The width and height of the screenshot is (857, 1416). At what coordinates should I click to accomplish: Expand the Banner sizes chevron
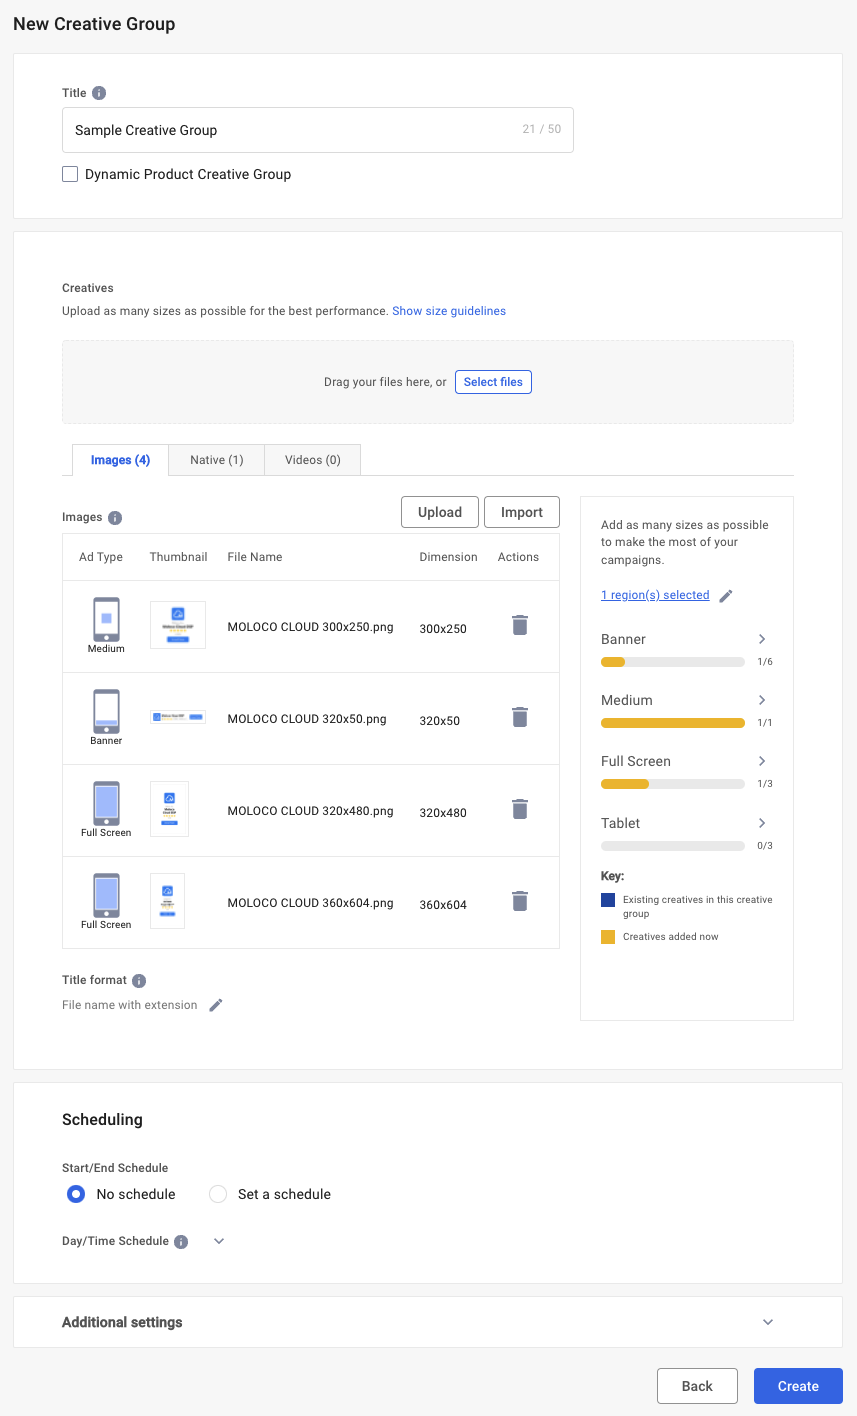[x=762, y=639]
